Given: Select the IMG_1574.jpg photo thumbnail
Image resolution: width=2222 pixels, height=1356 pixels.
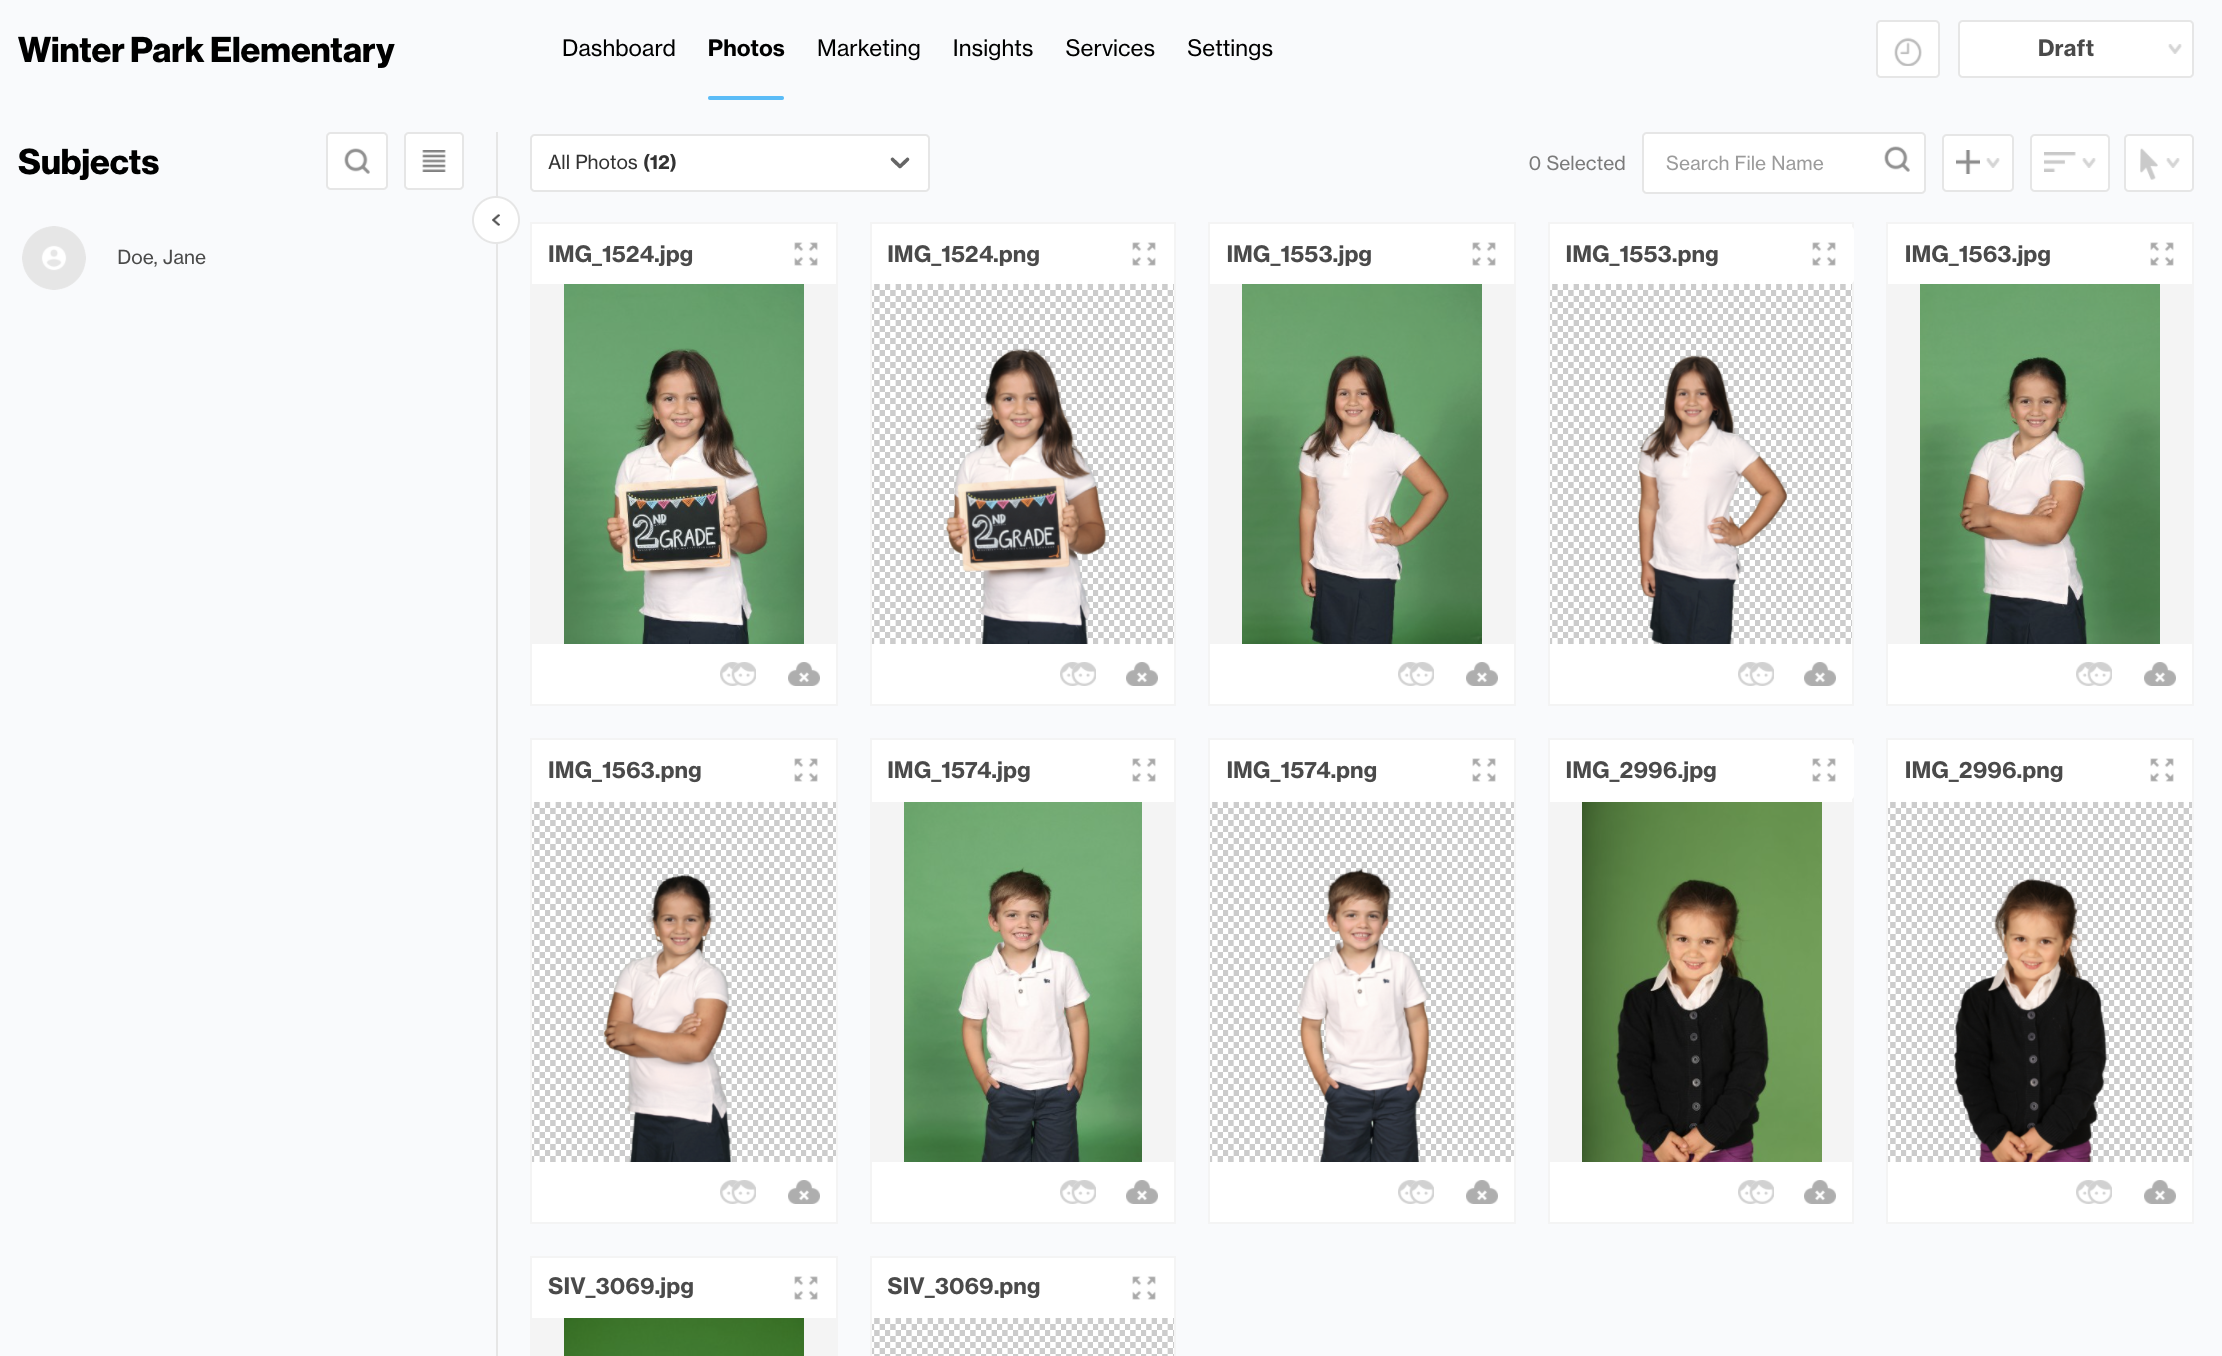Looking at the screenshot, I should pyautogui.click(x=1022, y=981).
